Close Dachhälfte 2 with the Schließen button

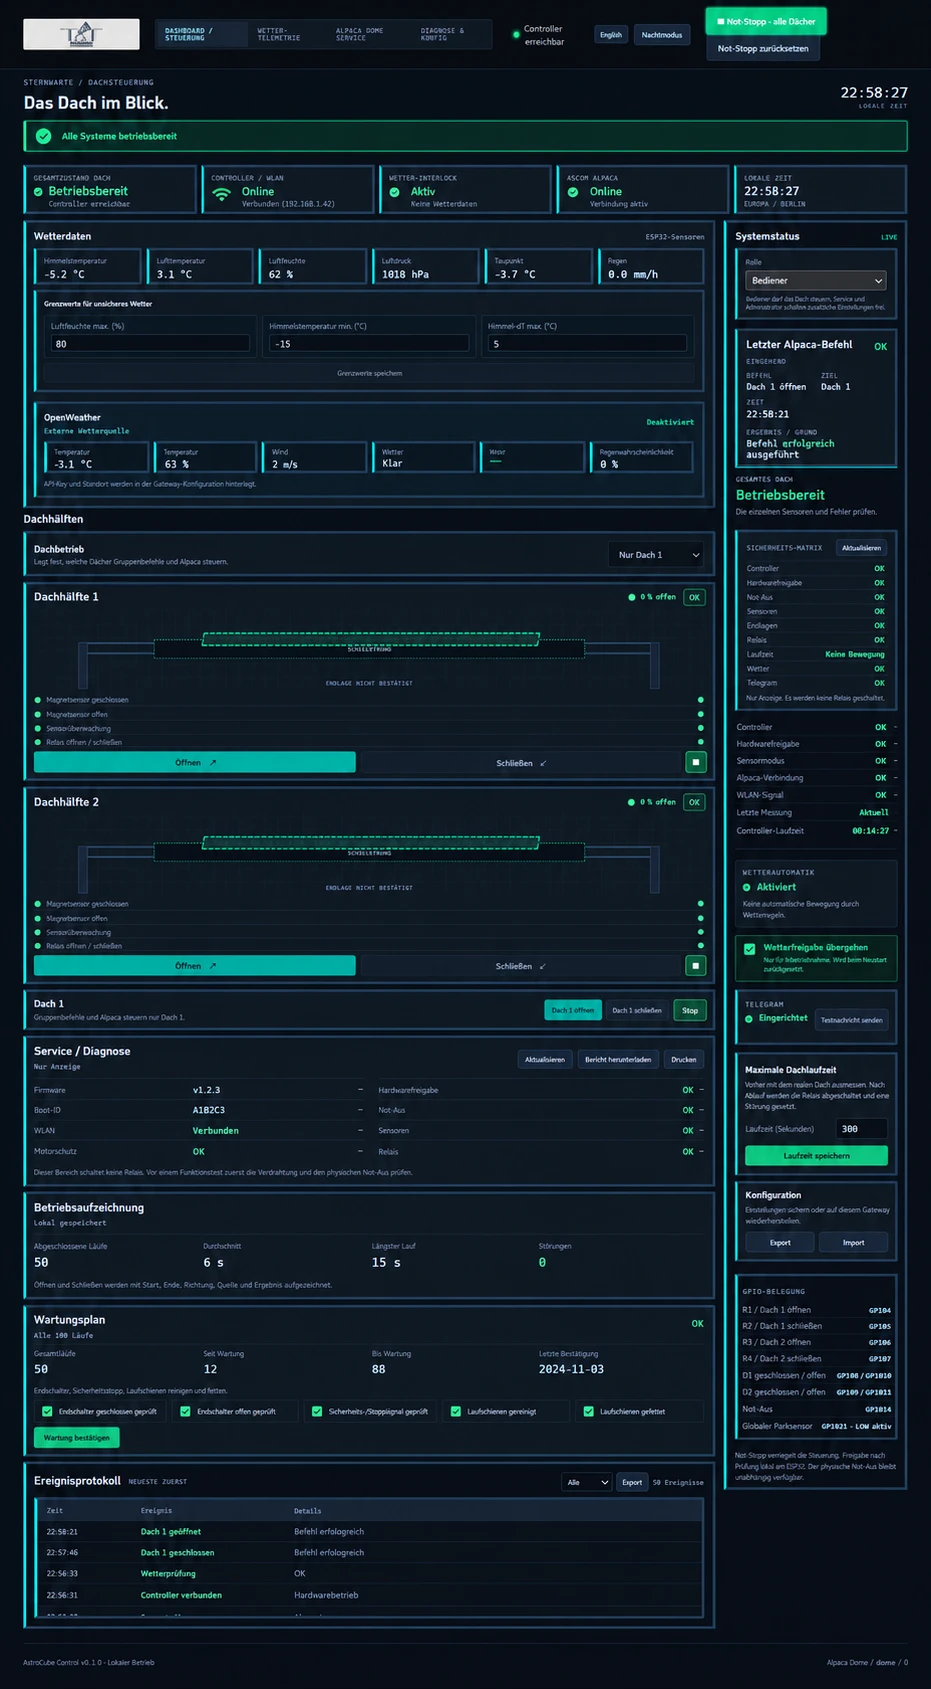521,966
